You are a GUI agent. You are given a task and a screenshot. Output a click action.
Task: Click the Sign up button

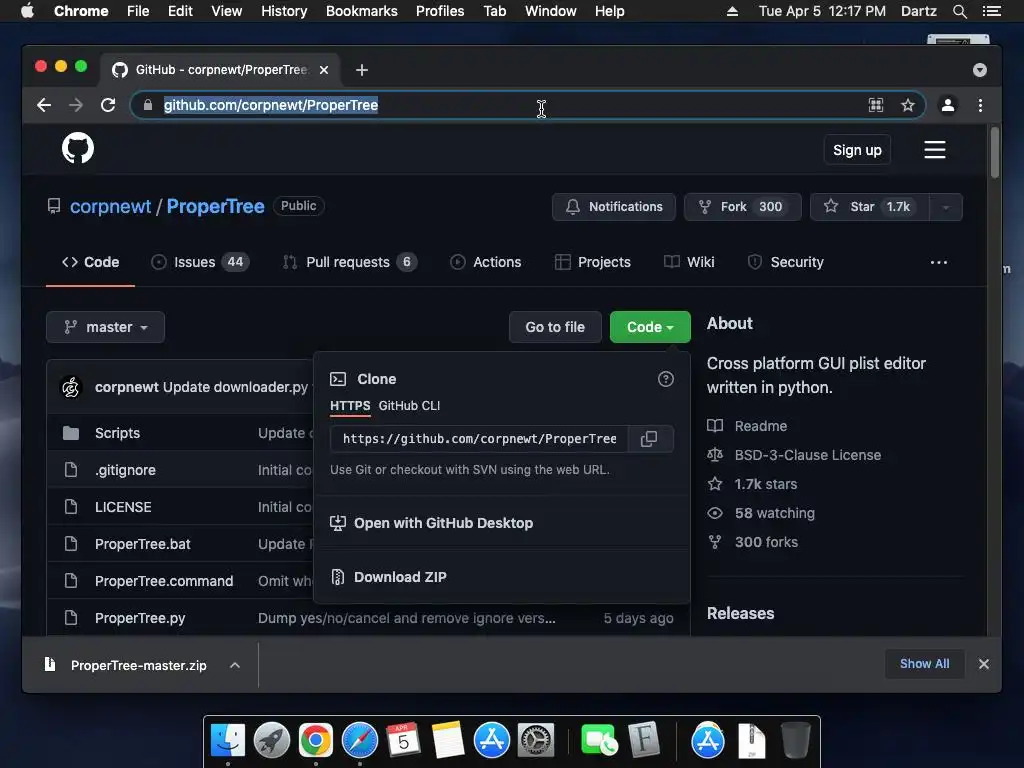pyautogui.click(x=857, y=150)
